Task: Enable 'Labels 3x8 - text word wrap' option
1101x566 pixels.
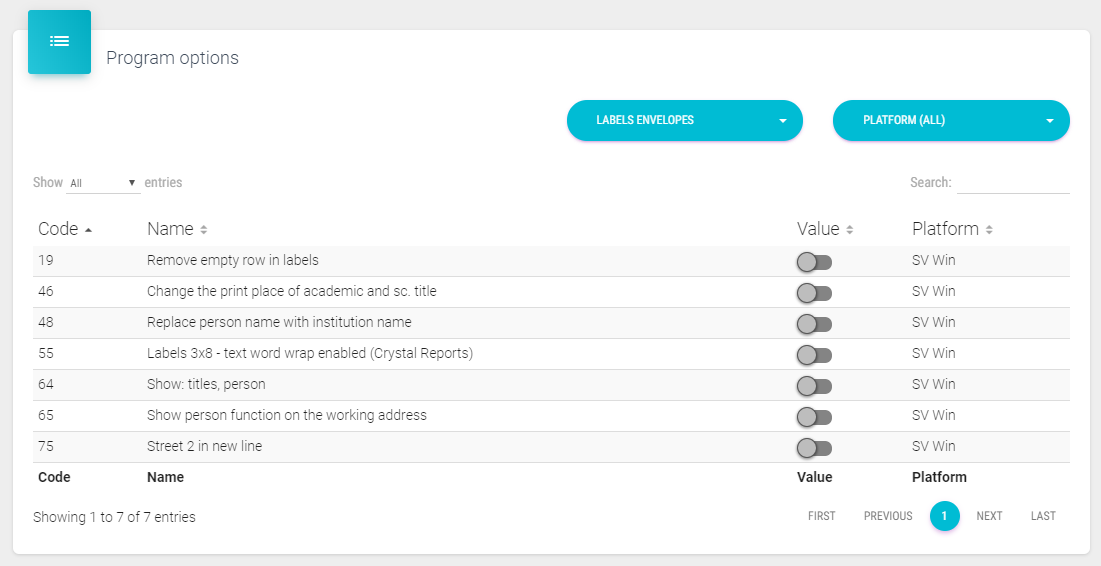Action: click(814, 355)
